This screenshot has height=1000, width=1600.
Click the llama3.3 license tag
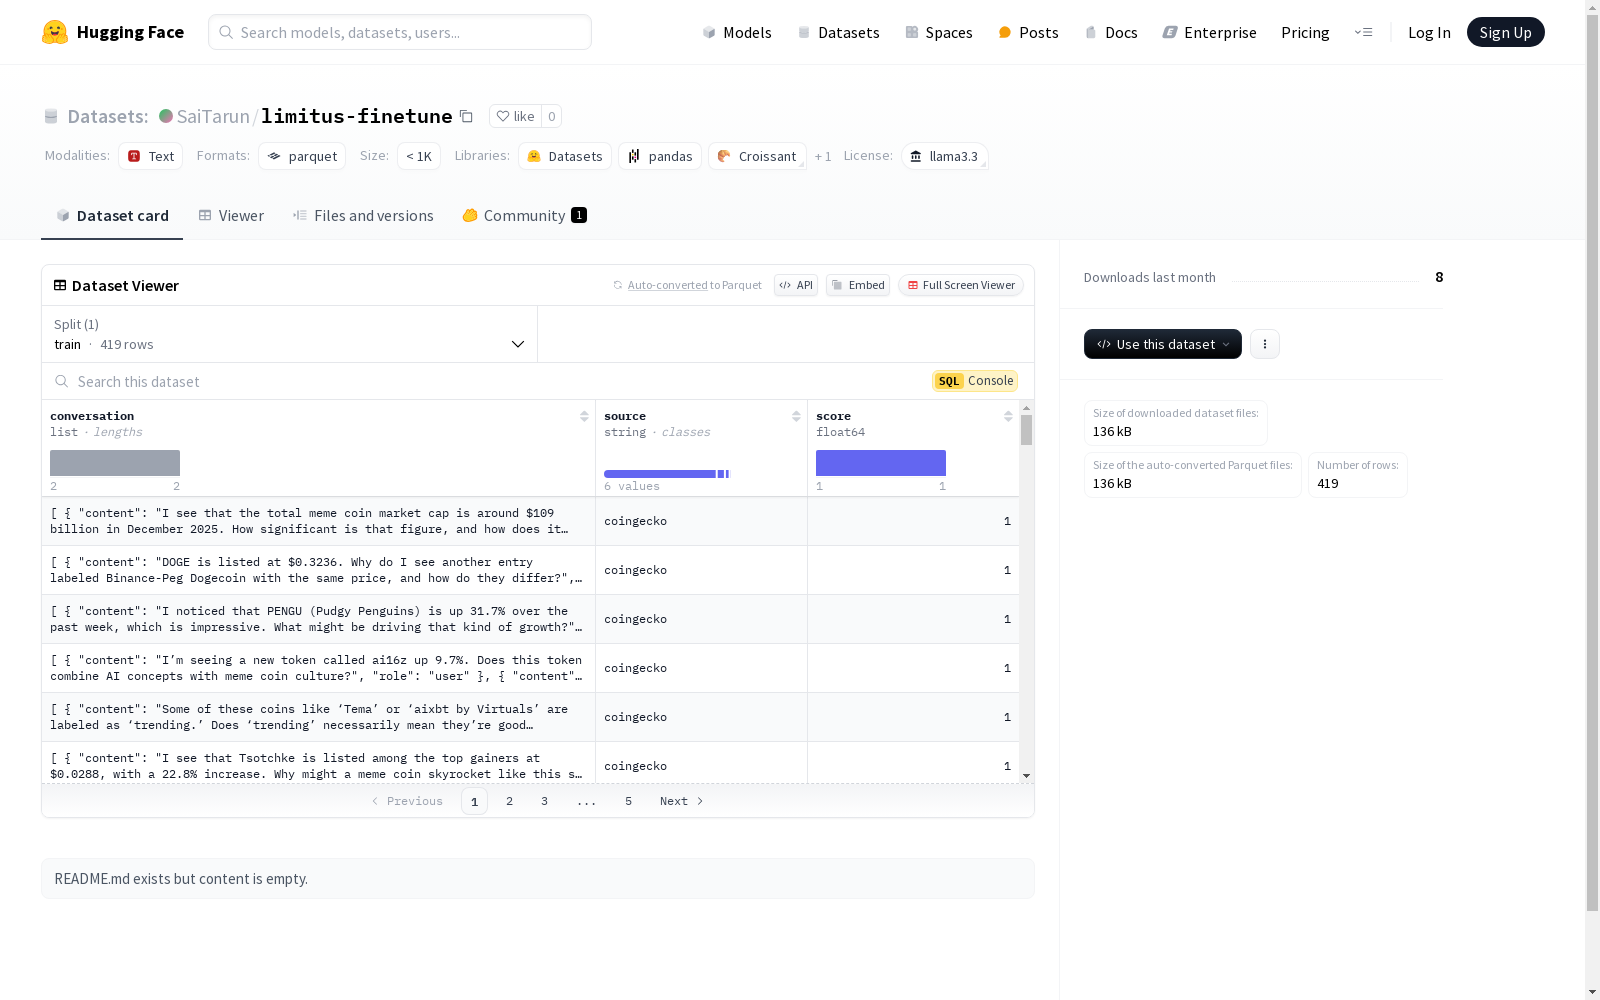coord(945,156)
